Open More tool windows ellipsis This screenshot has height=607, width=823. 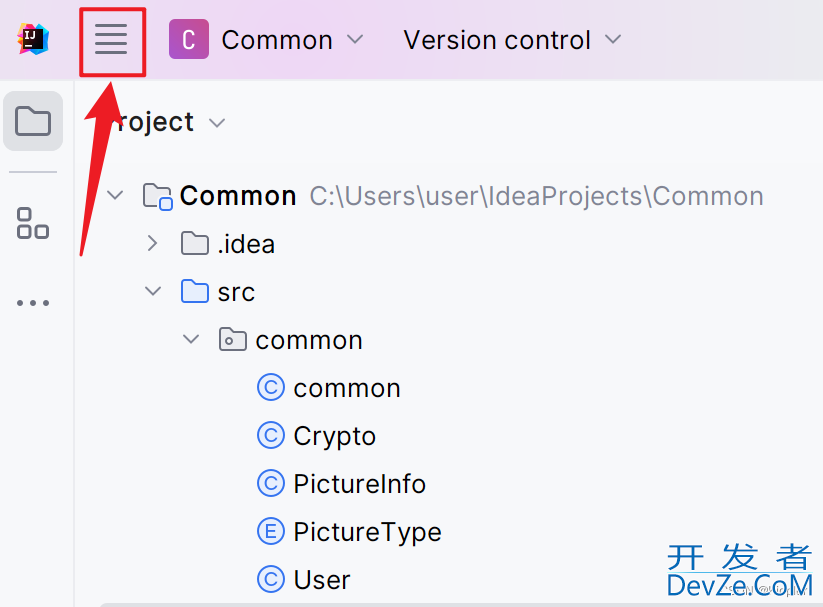(x=33, y=303)
